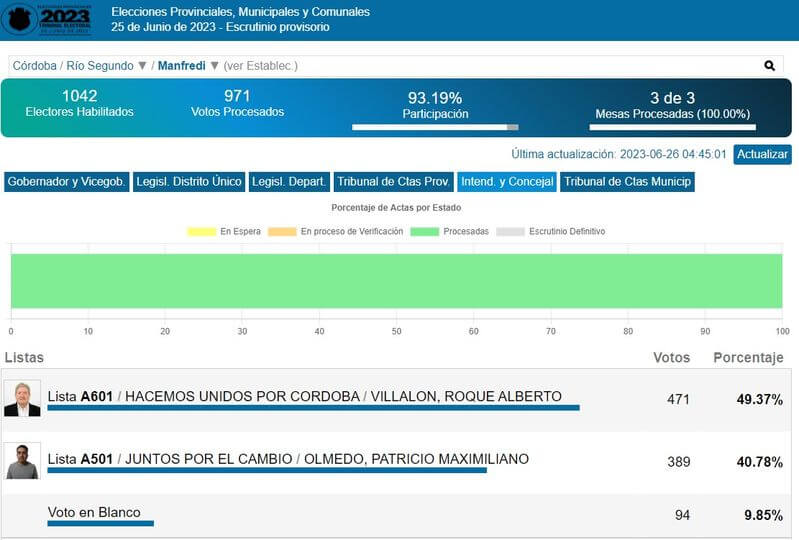799x540 pixels.
Task: Select Tribunal de Ctas Prov. tab
Action: point(393,182)
